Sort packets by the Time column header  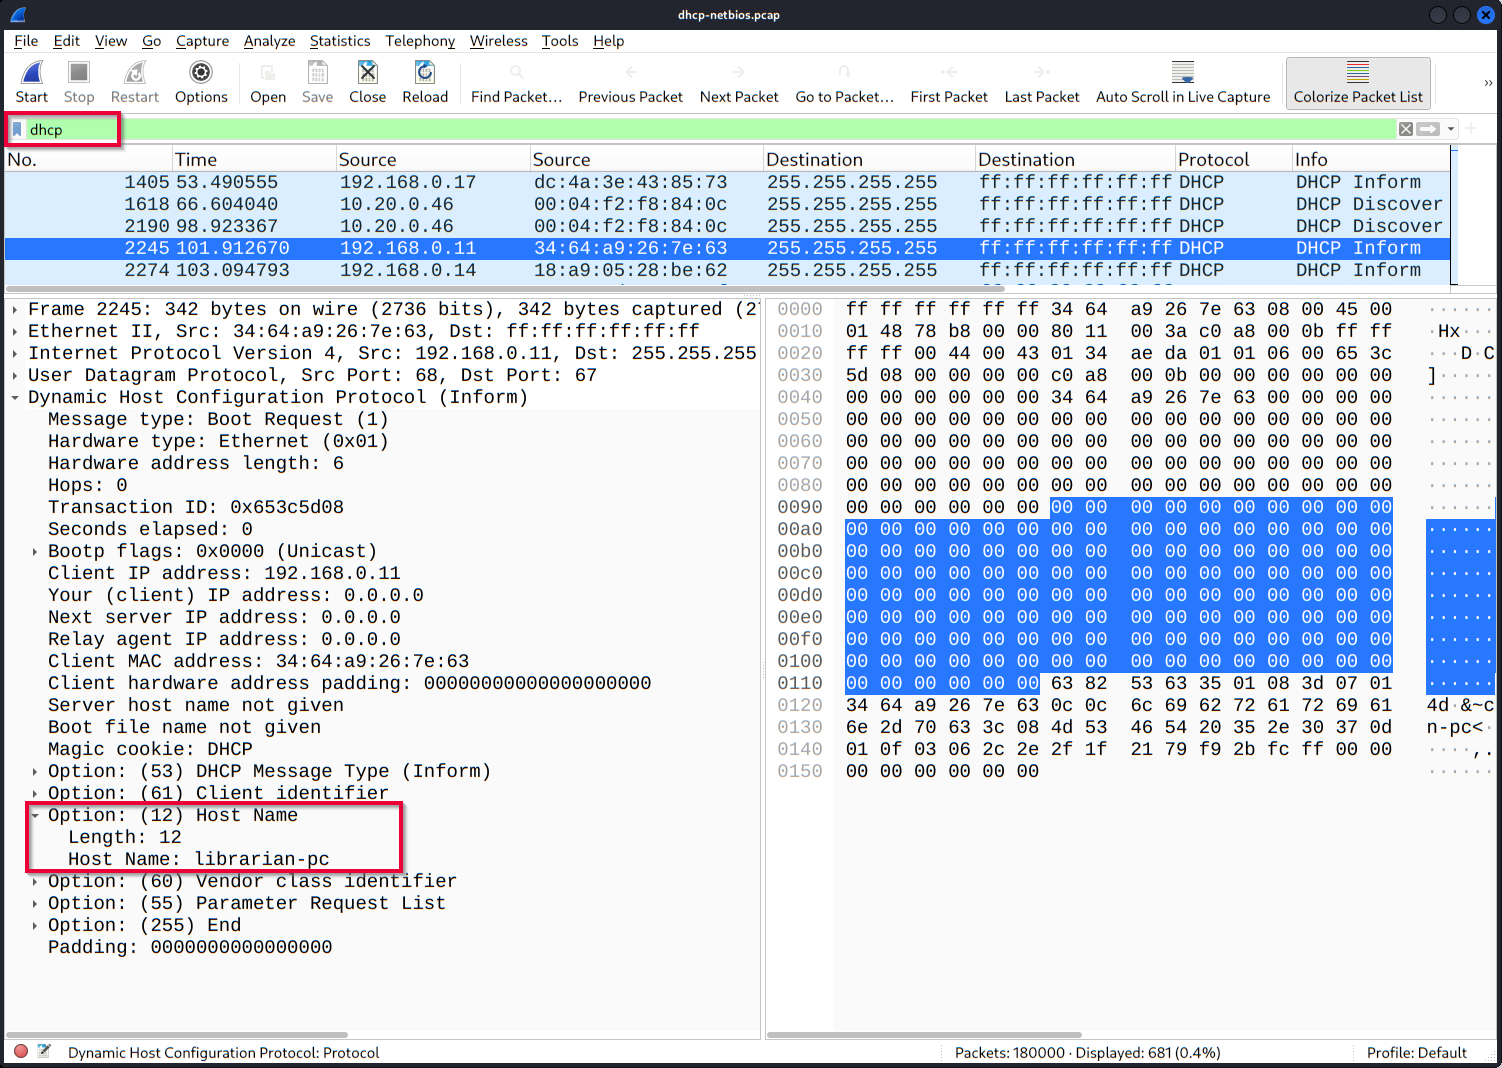(x=254, y=159)
